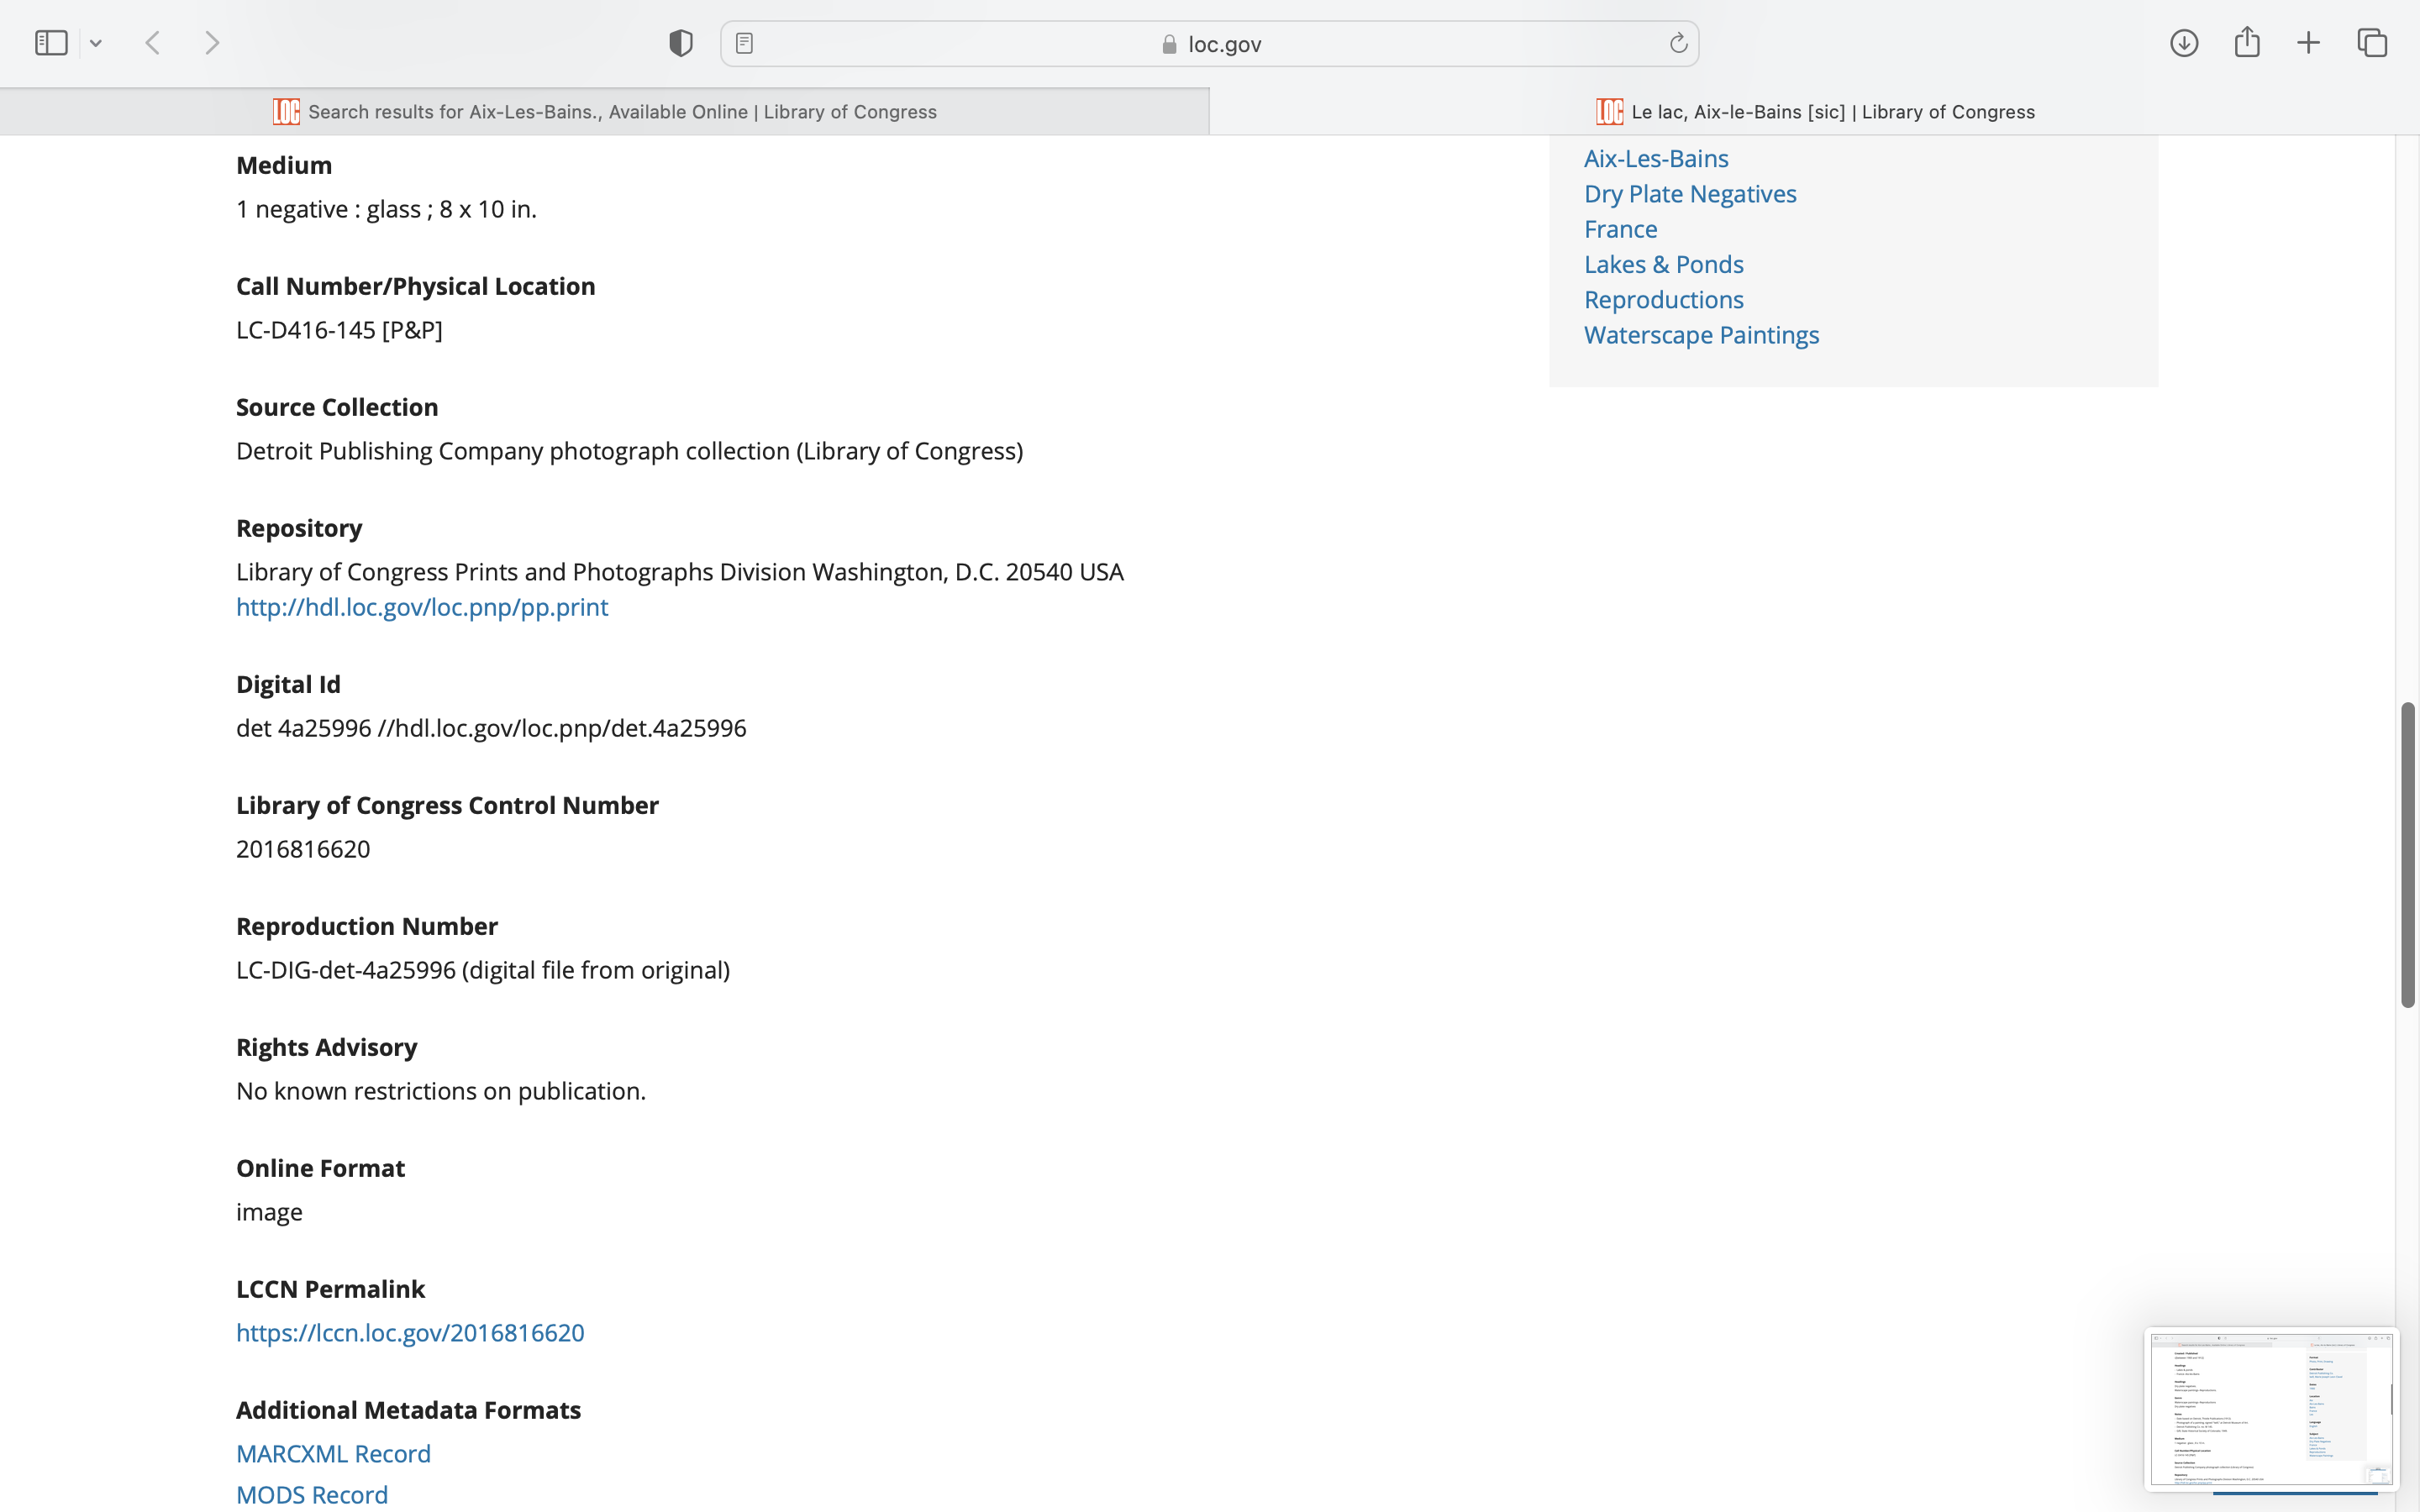
Task: Click the screenshot preview thumbnail
Action: [x=2271, y=1408]
